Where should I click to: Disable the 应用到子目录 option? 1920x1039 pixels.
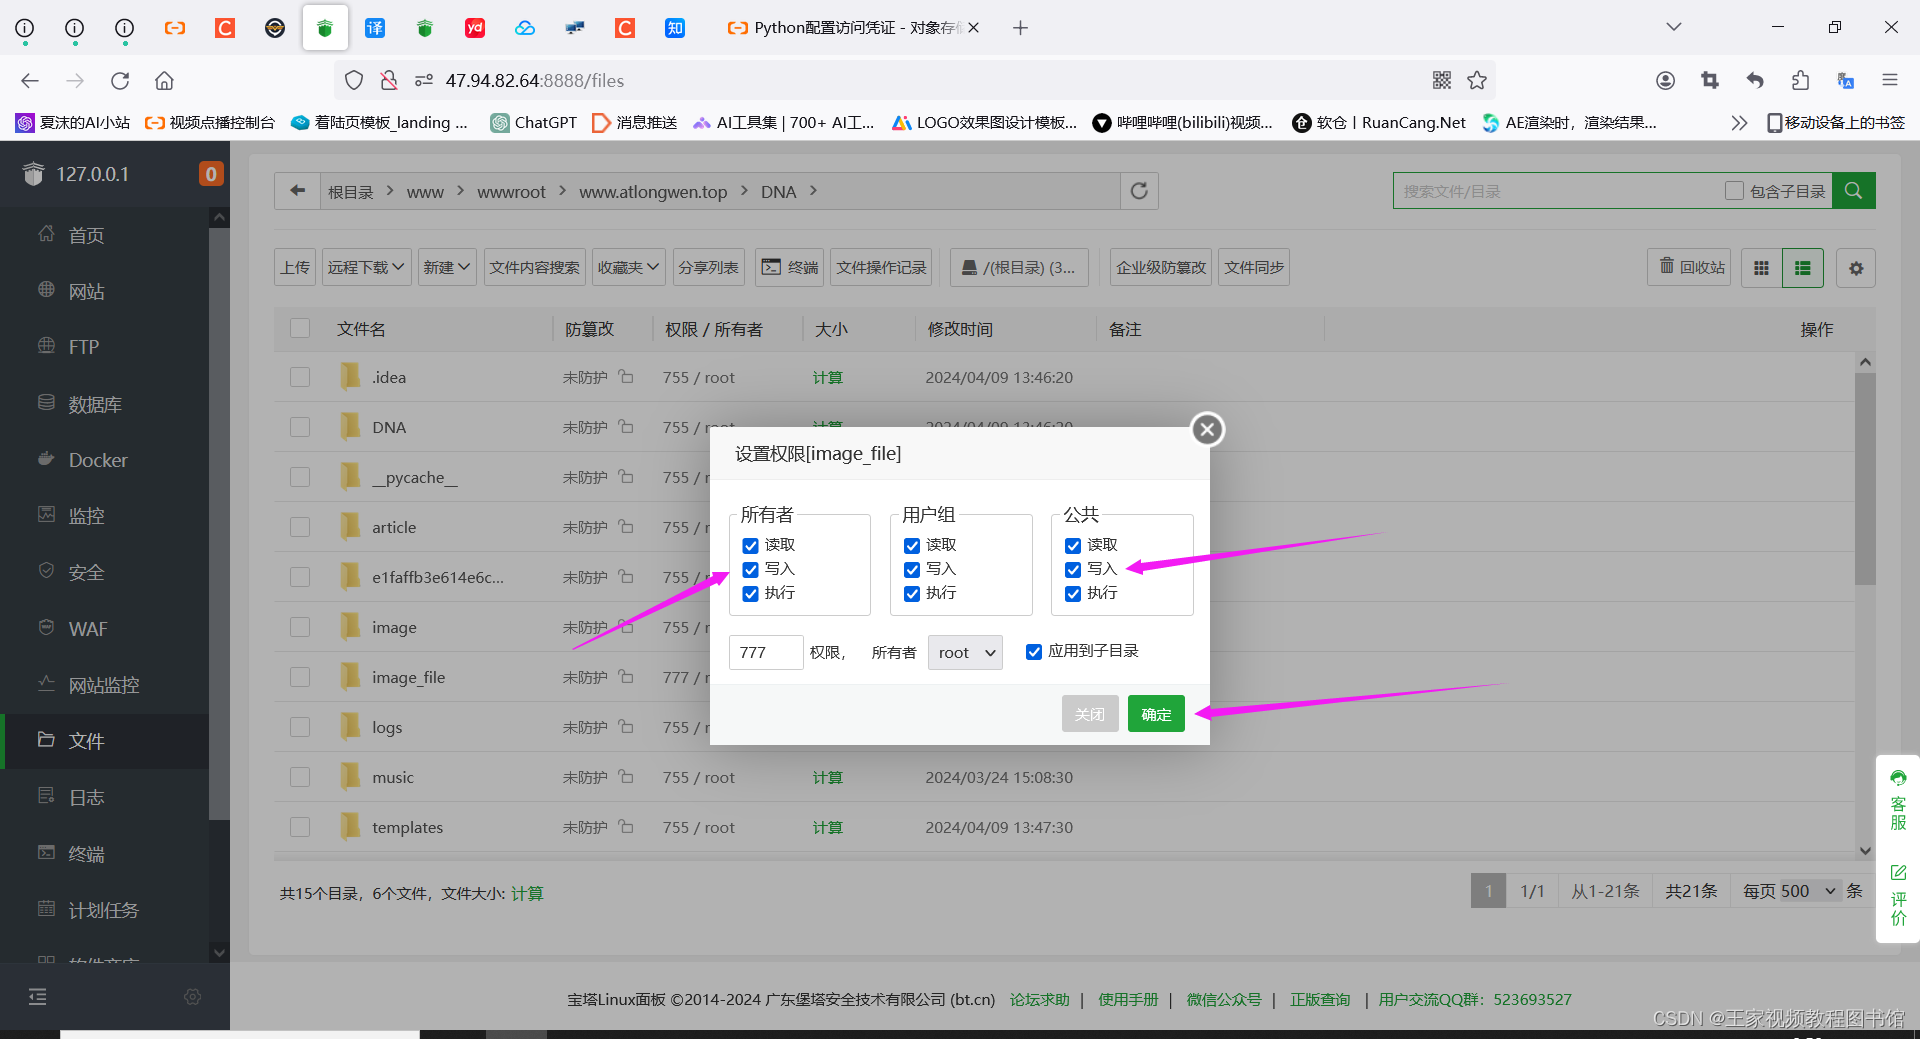1034,651
